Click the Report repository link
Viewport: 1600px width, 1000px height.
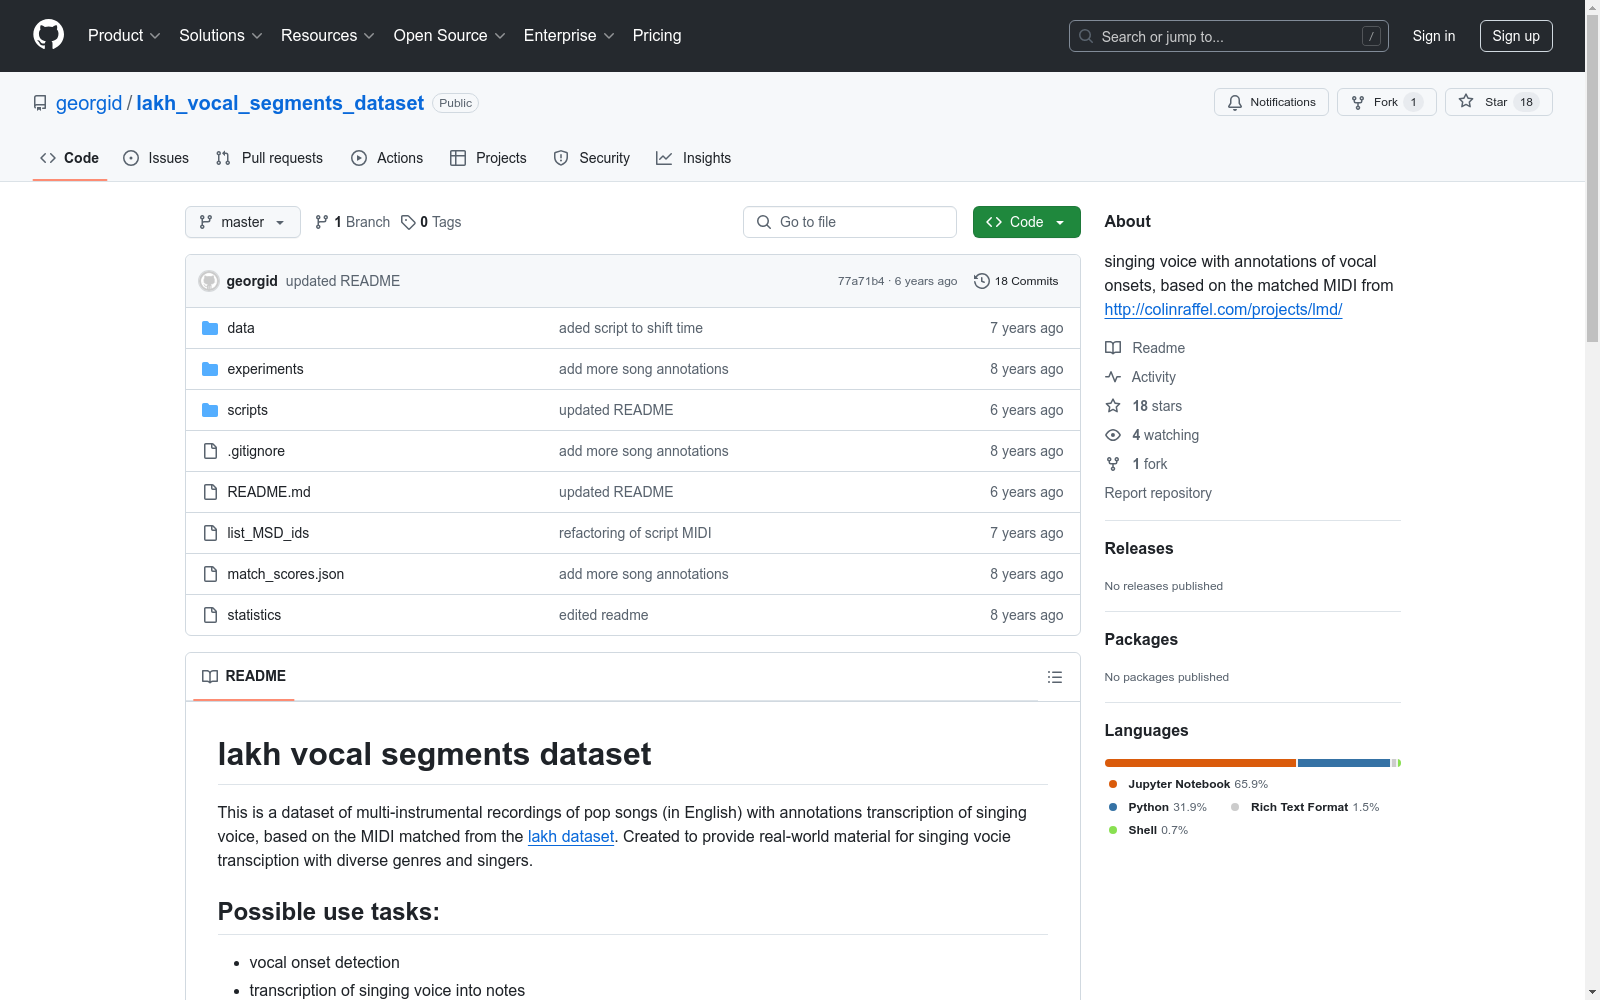point(1158,493)
